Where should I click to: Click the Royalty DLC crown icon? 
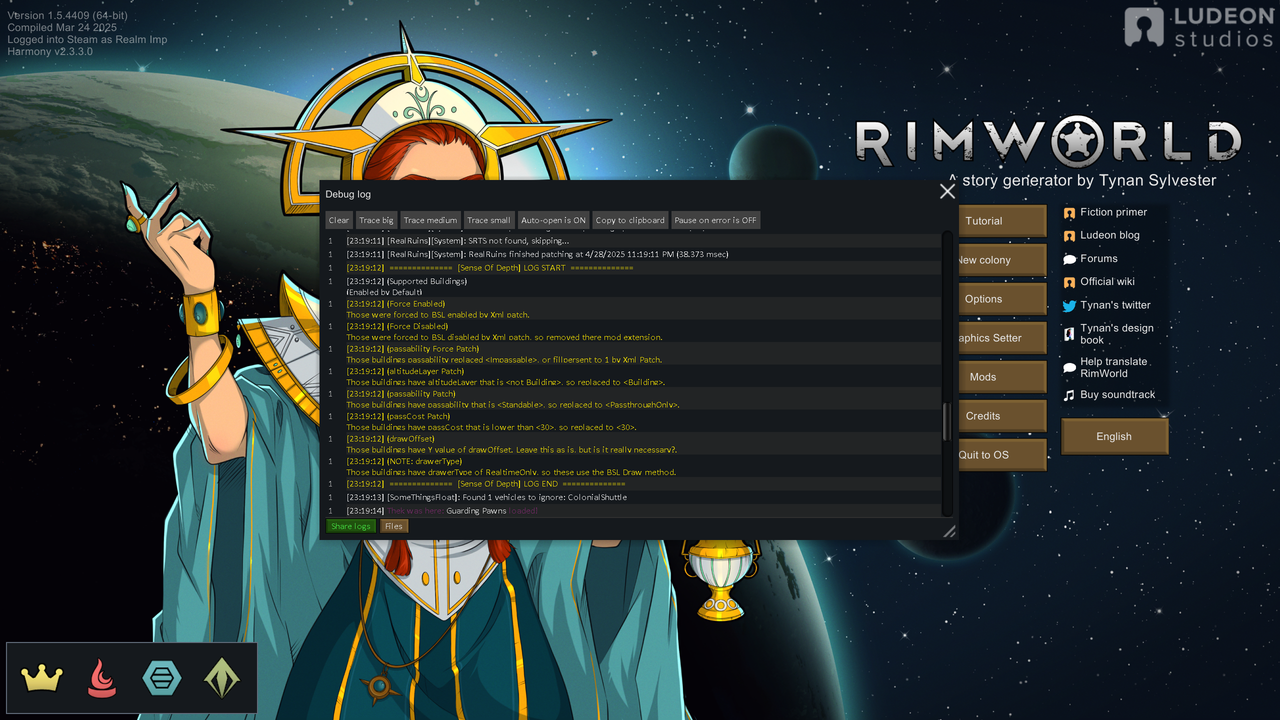42,678
